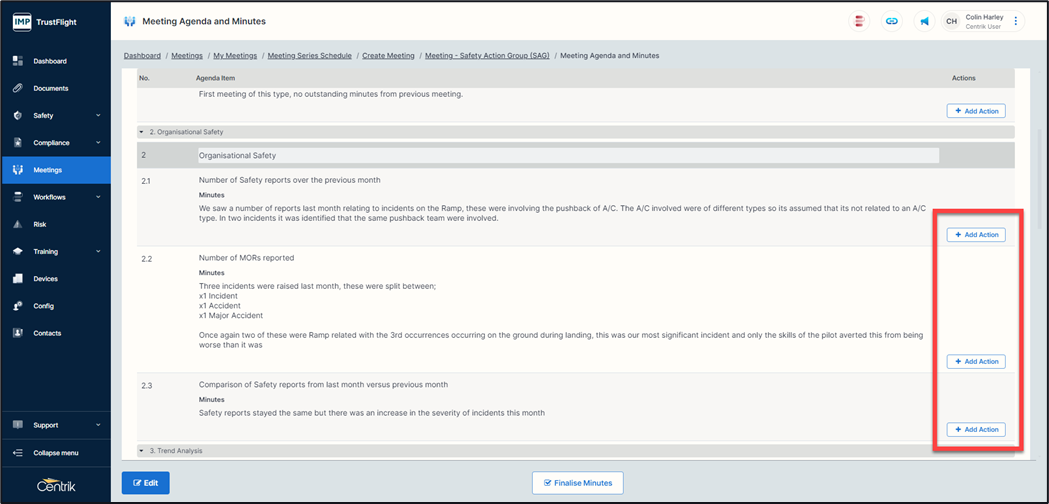Click the Finalise Minutes button
1049x504 pixels.
point(578,483)
